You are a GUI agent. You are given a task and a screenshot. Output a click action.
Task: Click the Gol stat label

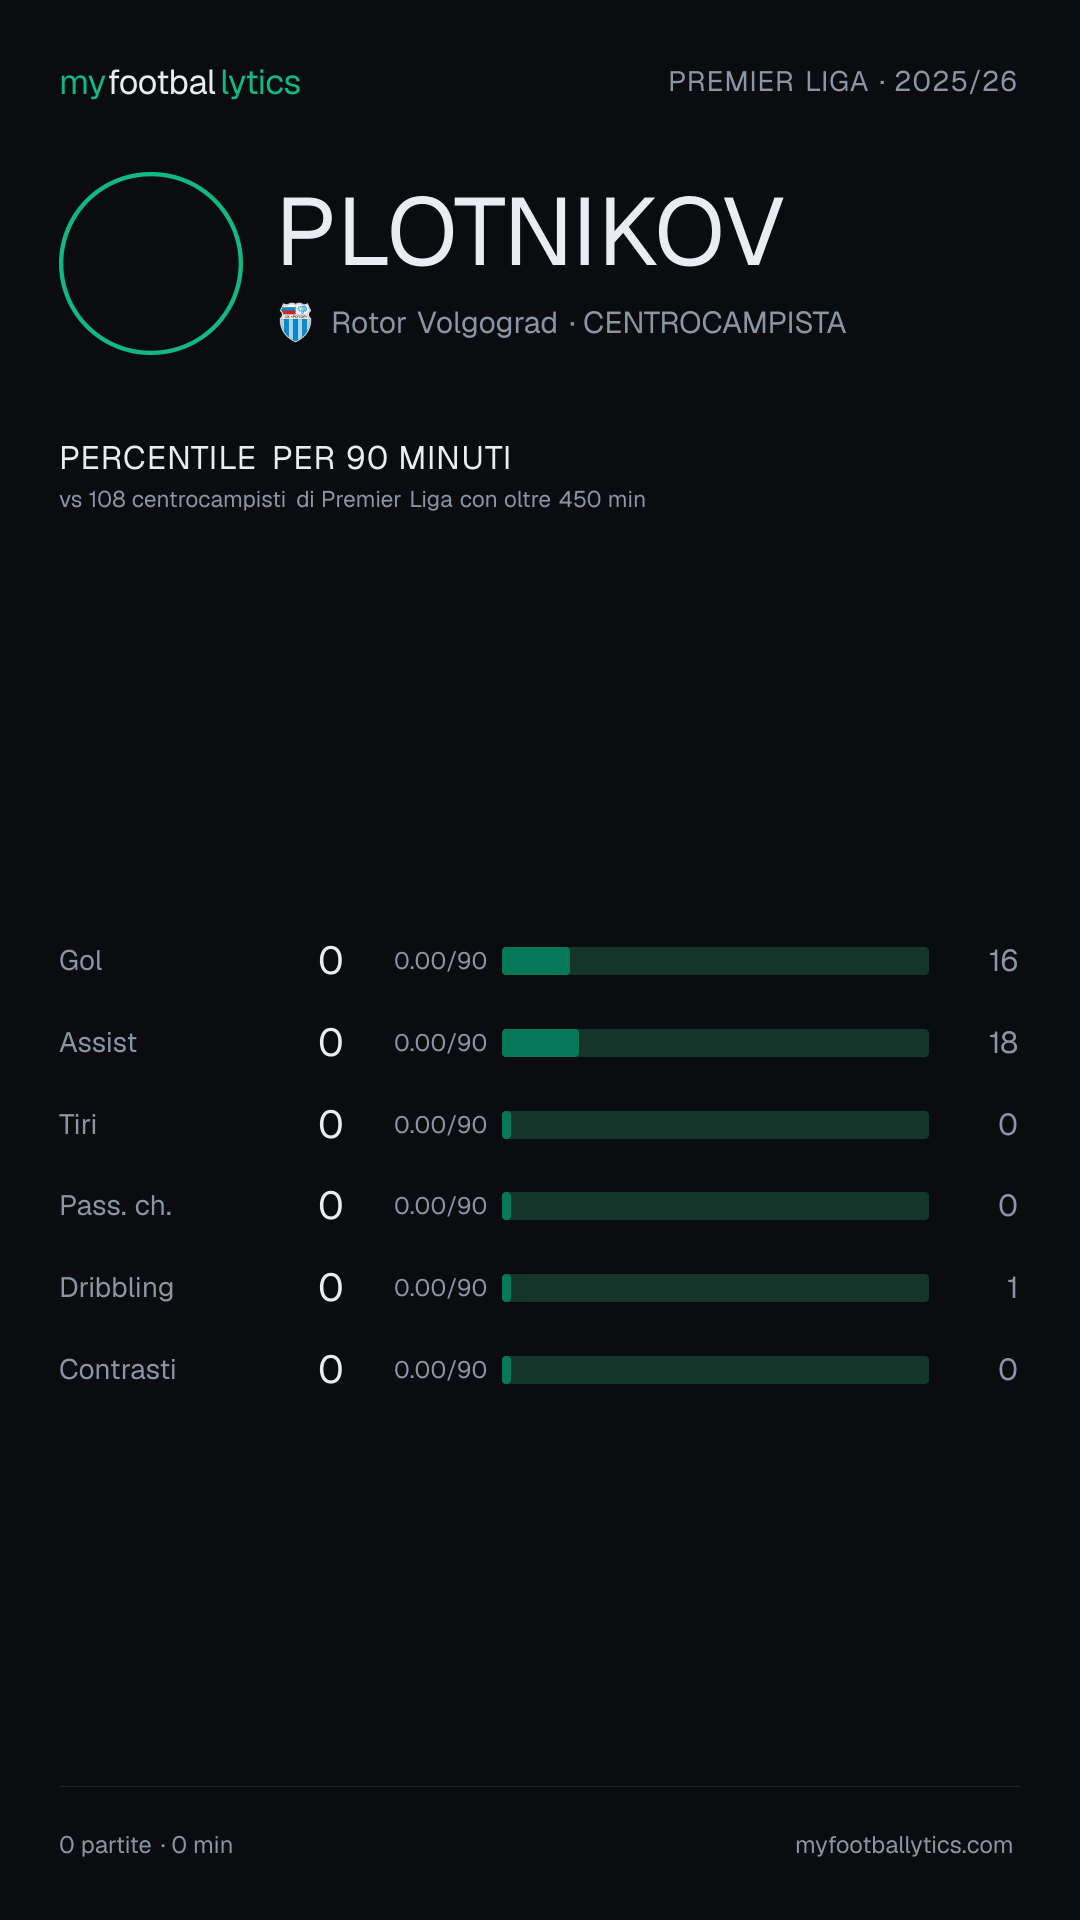[x=81, y=961]
